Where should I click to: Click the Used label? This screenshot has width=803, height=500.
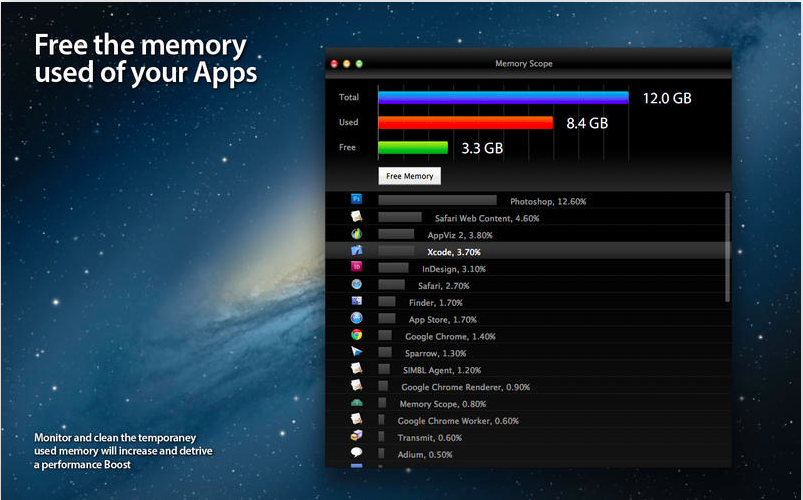coord(348,122)
